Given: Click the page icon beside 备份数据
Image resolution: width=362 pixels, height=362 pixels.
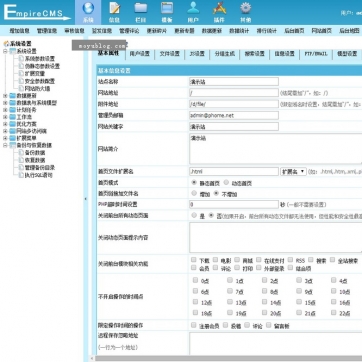Looking at the screenshot, I should tap(21, 153).
